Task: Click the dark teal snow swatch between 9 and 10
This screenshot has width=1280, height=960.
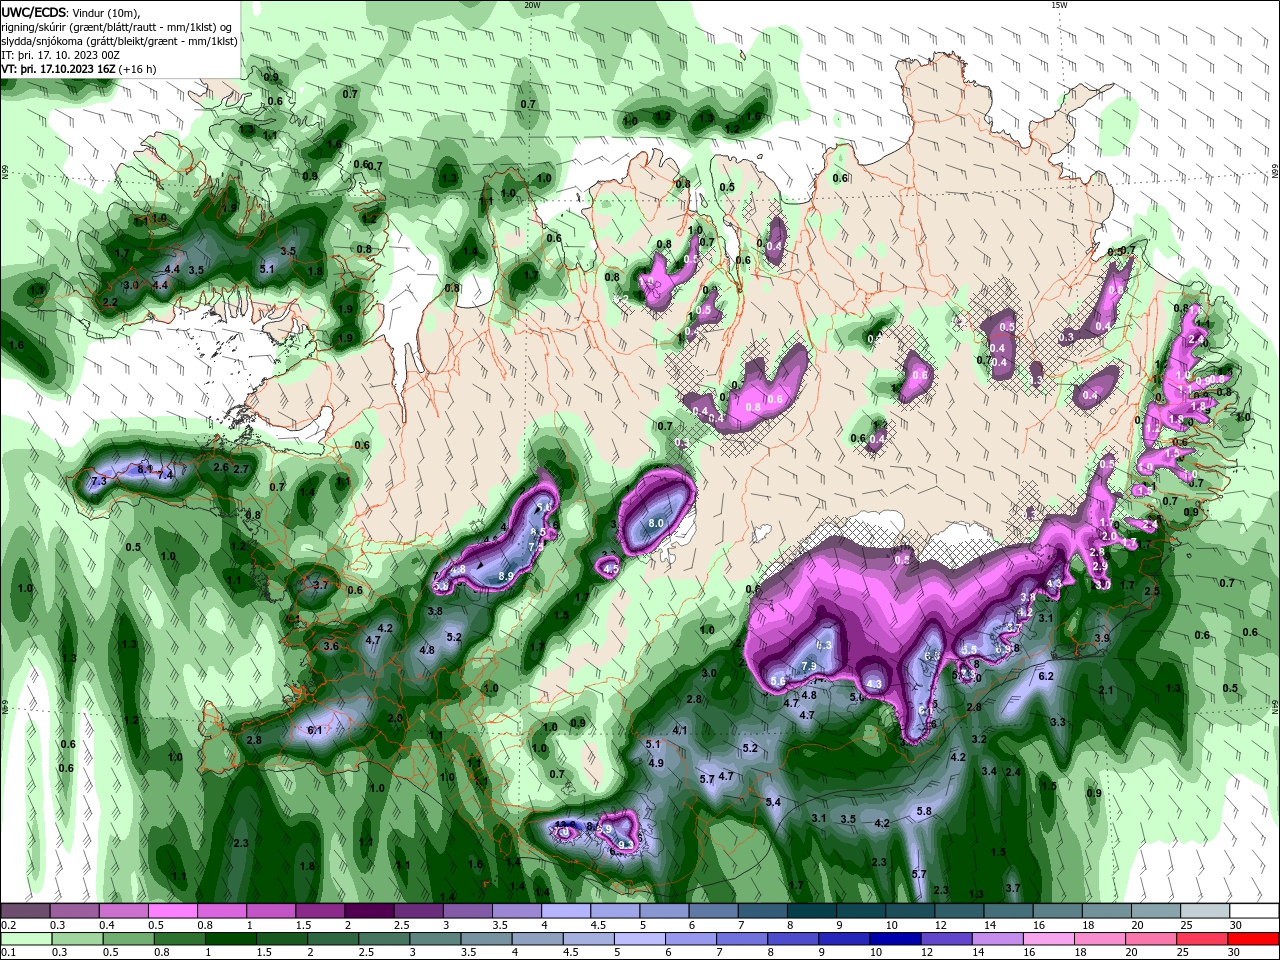Action: 861,911
